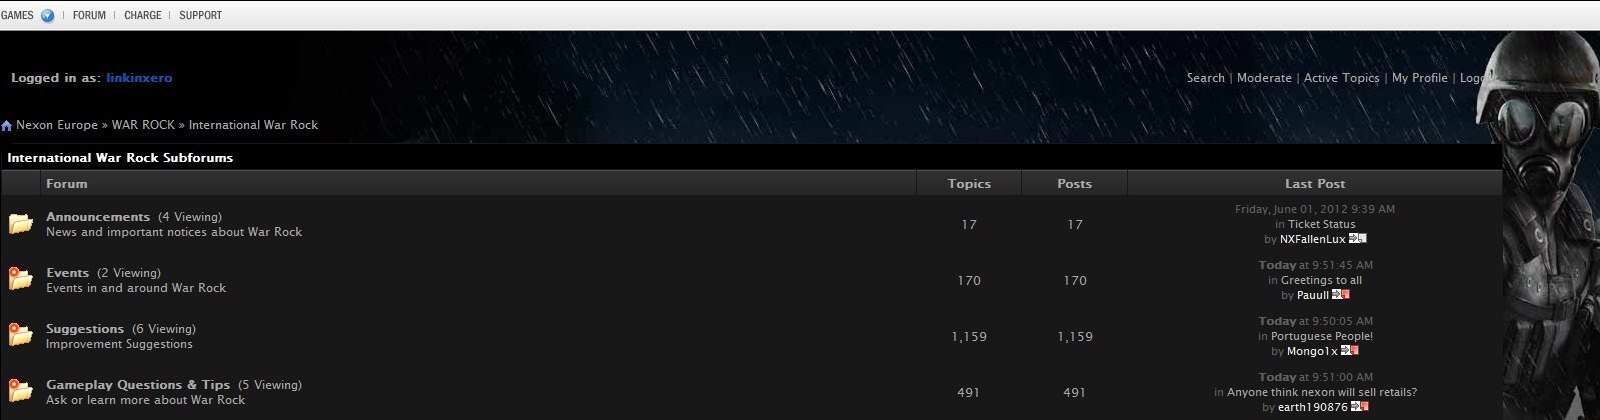Open the Moderate link

1264,78
